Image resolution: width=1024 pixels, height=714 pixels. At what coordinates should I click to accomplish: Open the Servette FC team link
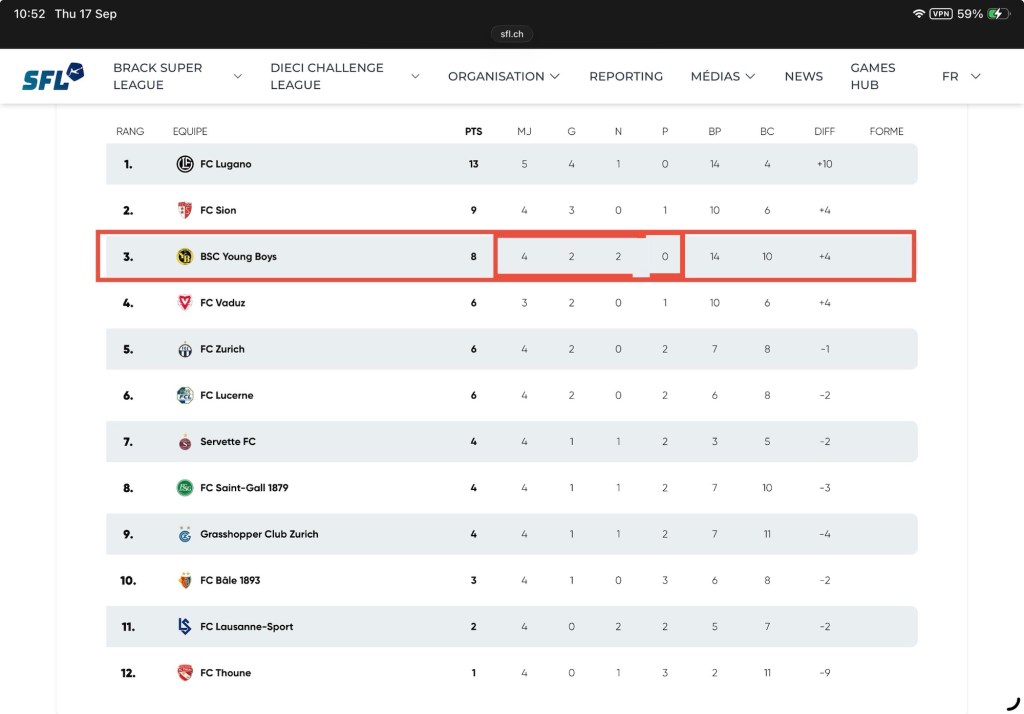point(227,442)
